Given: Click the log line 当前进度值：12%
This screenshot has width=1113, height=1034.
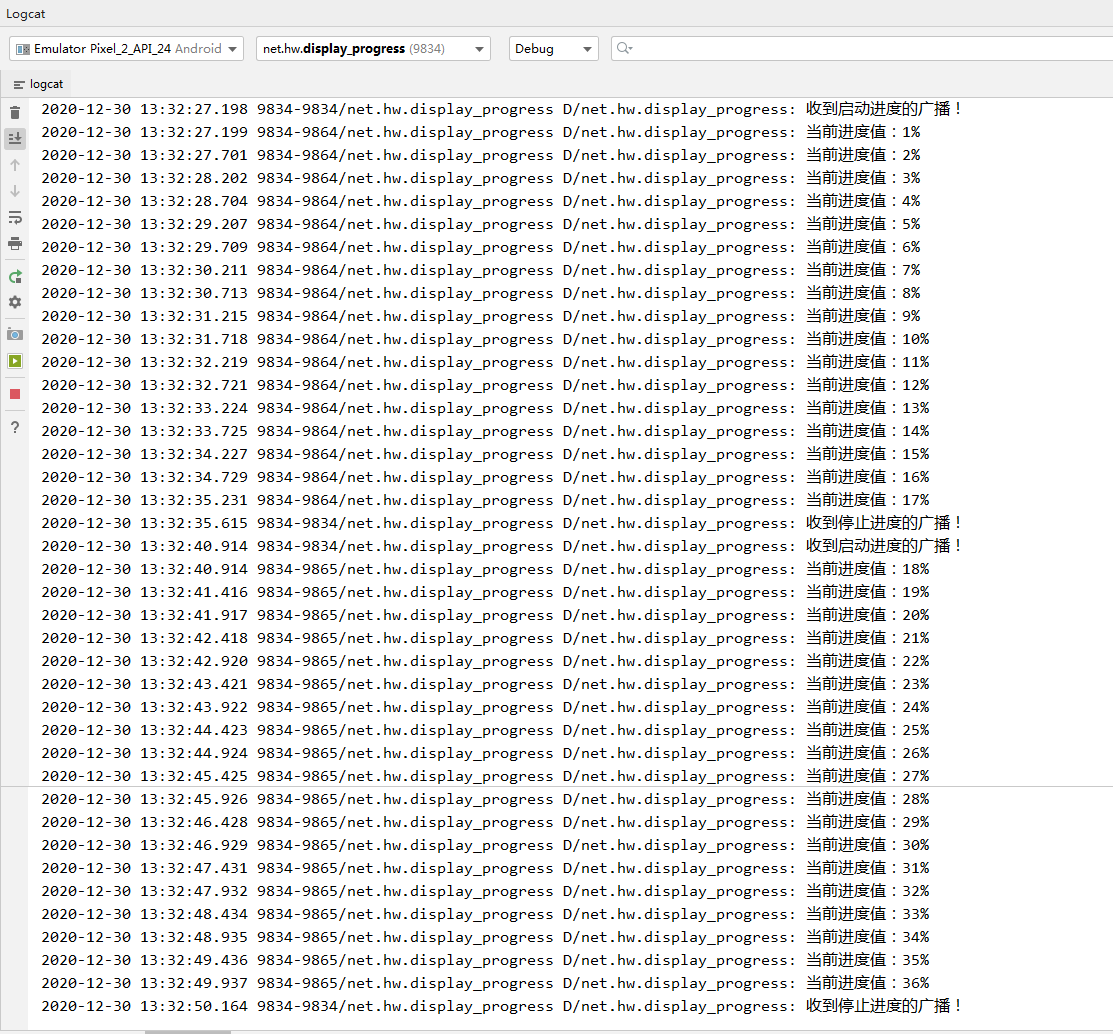Looking at the screenshot, I should [485, 385].
